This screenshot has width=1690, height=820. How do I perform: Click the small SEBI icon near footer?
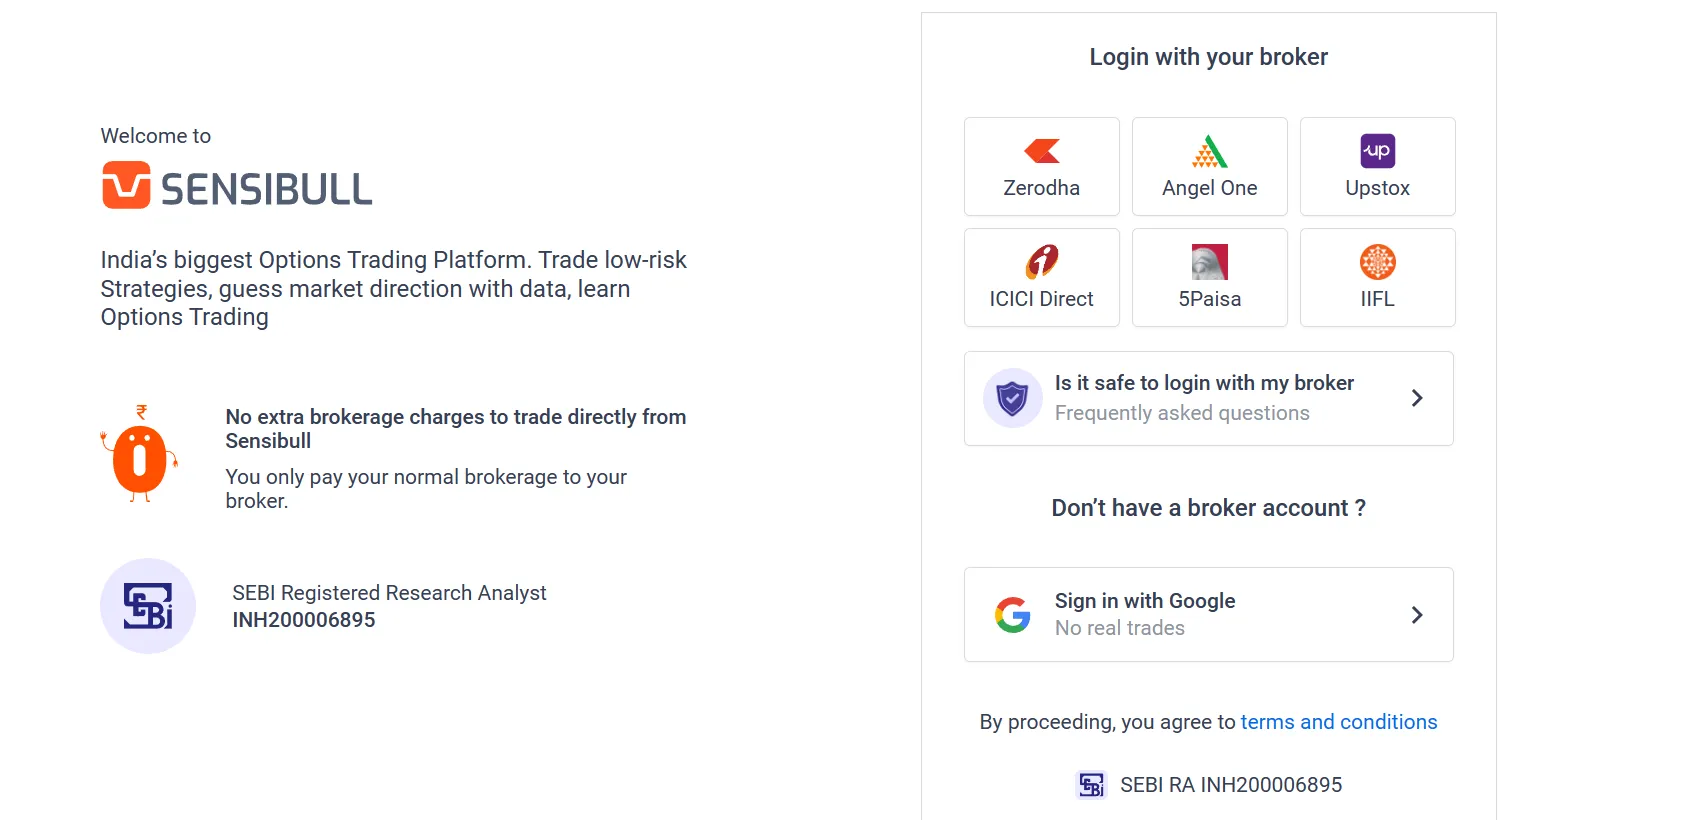(1091, 785)
